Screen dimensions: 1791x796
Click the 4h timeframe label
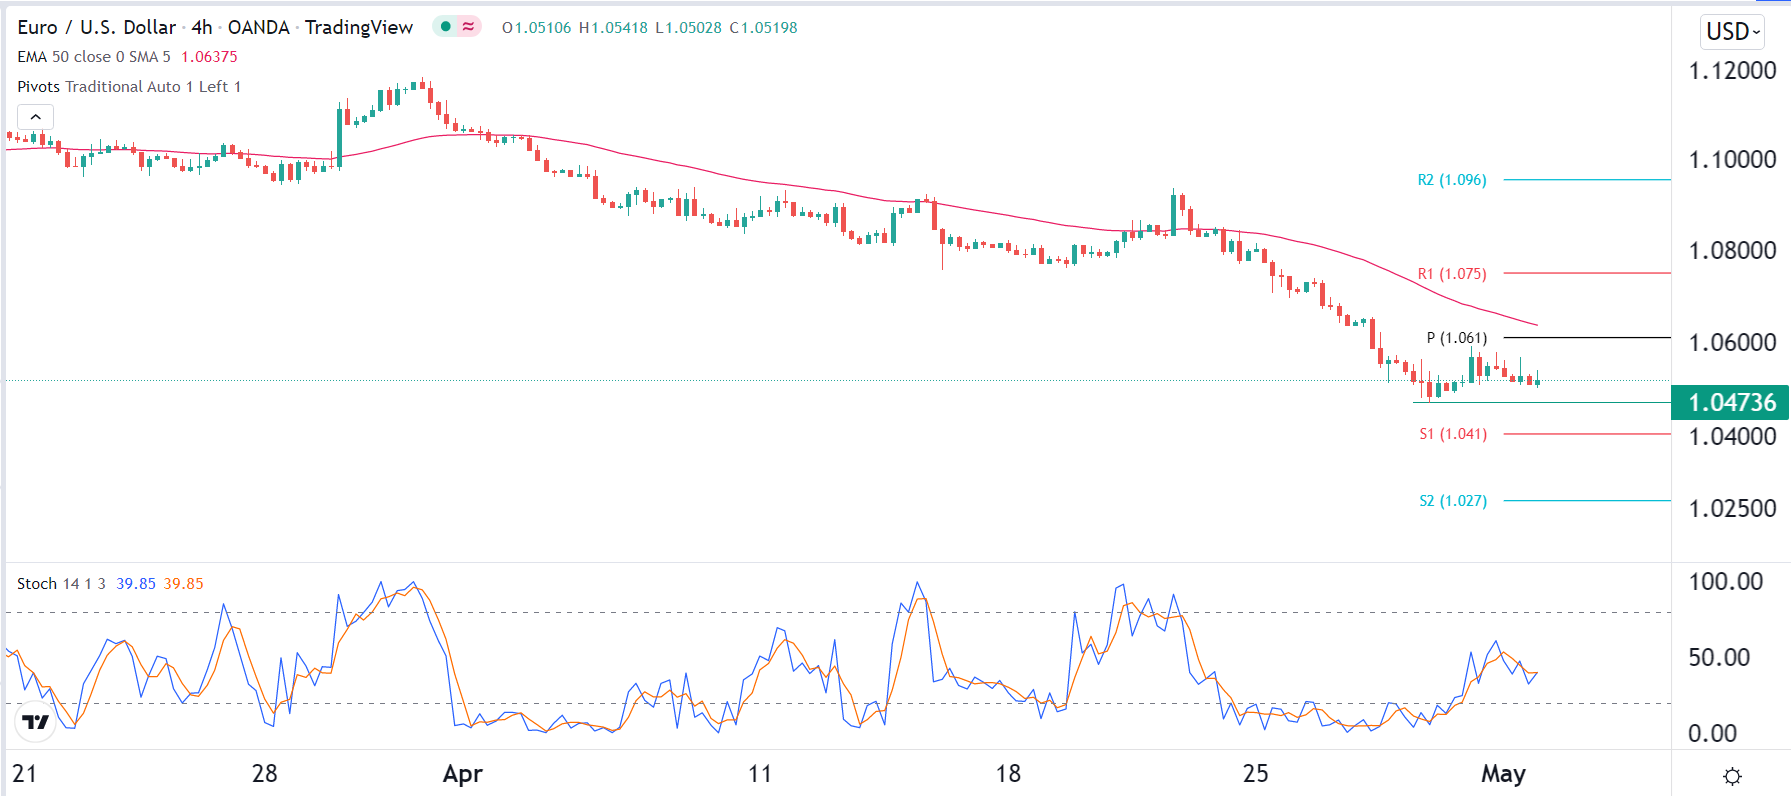tap(202, 27)
